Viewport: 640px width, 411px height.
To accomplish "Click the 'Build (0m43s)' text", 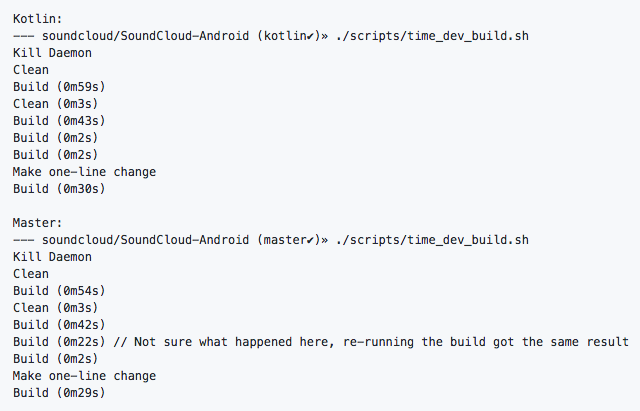I will coord(59,121).
